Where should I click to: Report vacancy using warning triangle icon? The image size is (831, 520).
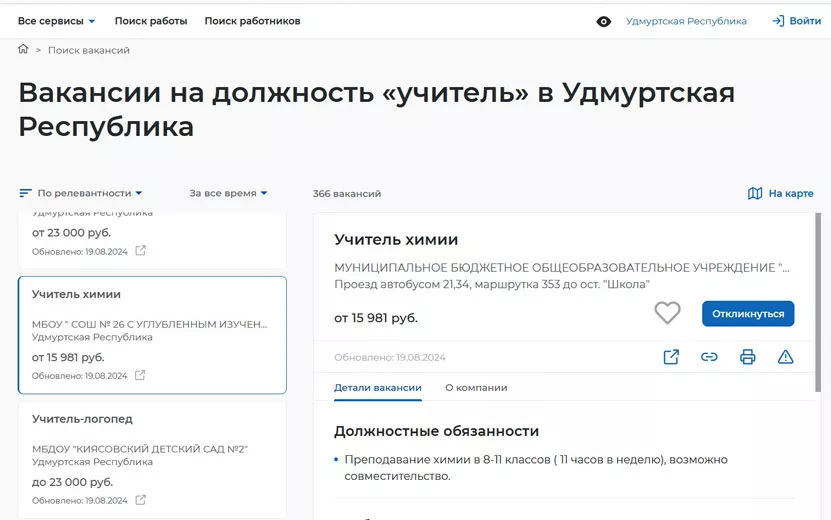click(785, 357)
